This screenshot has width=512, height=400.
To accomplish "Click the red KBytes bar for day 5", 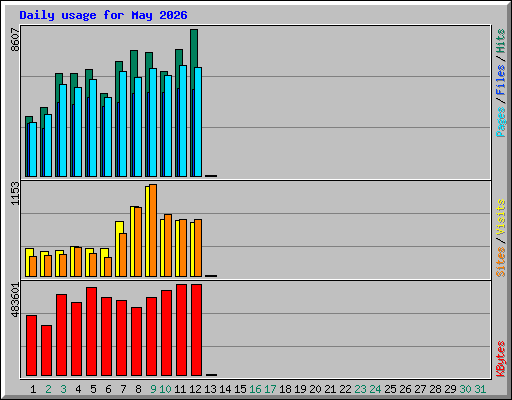I will (x=91, y=331).
